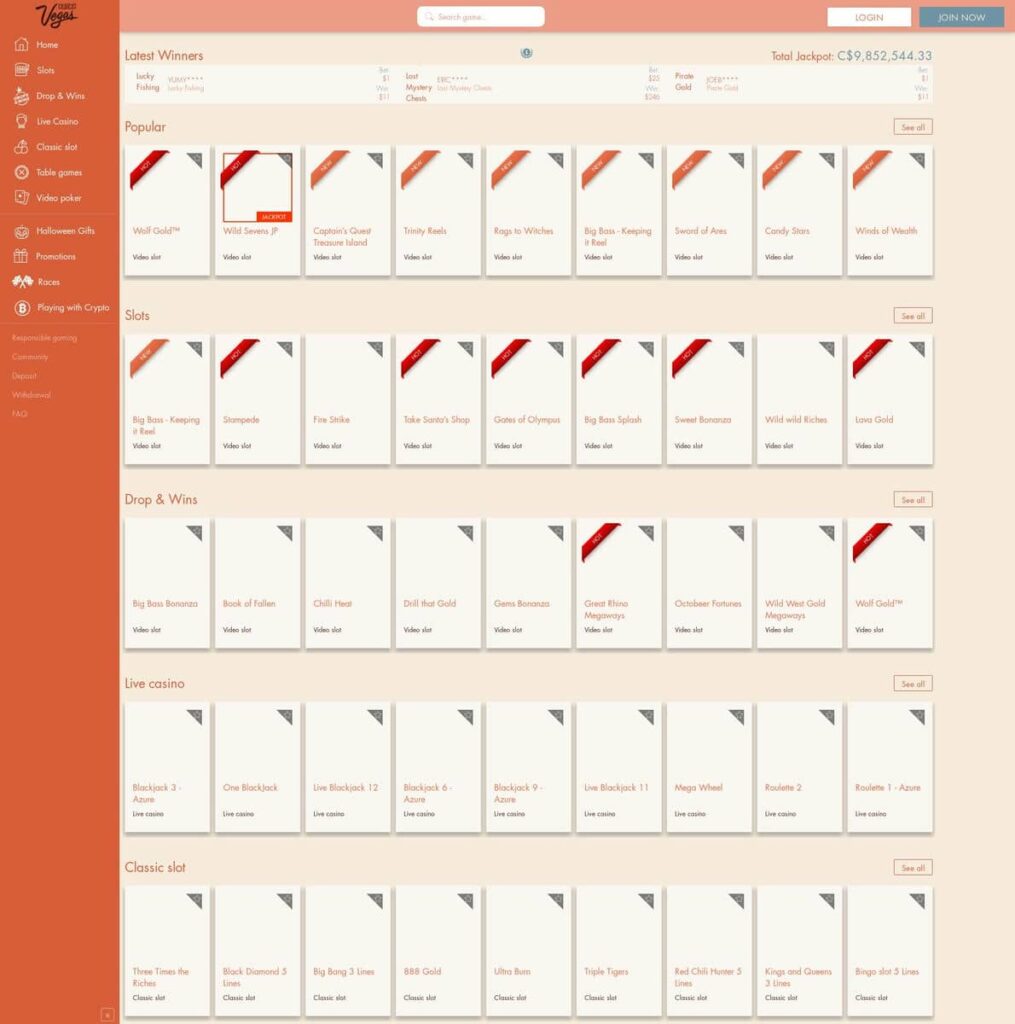Click the Table games sidebar icon
Screen dimensions: 1015x1024
pos(22,172)
